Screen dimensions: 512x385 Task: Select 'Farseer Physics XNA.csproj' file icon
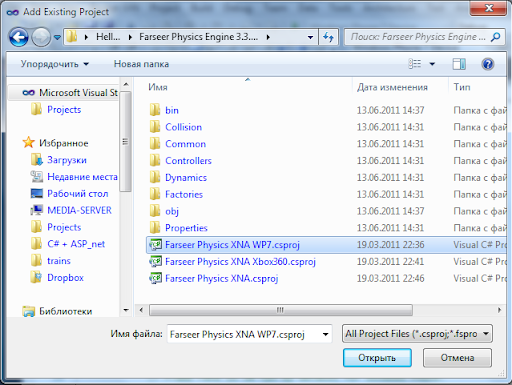pos(155,278)
